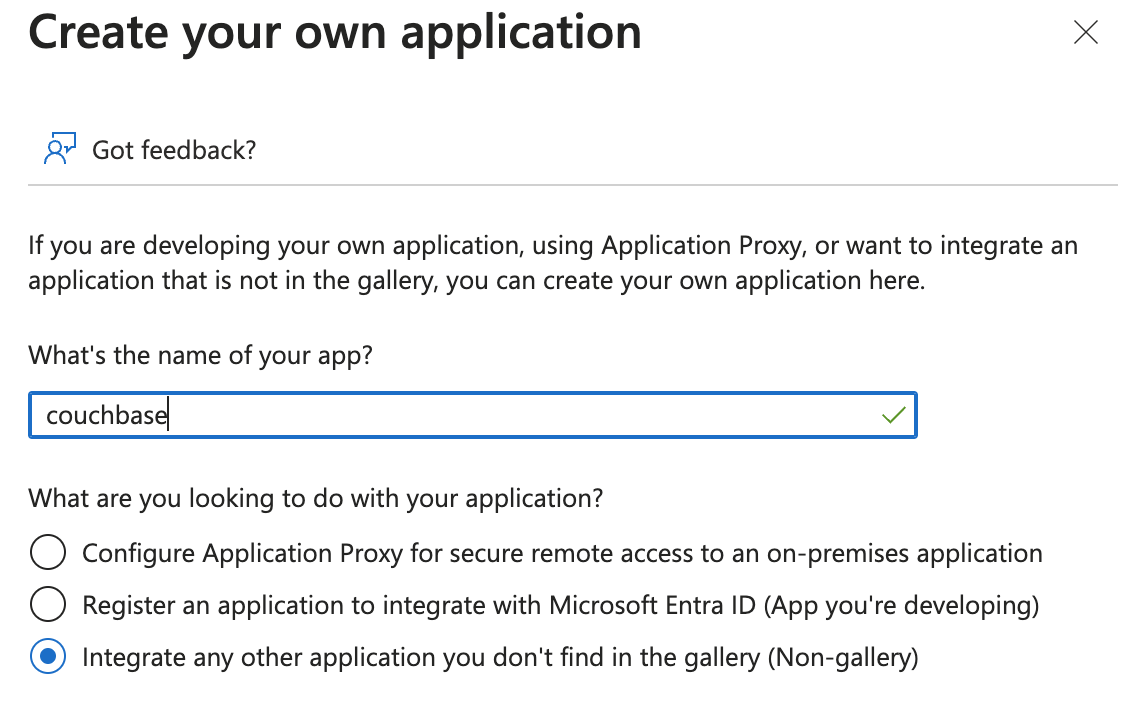The height and width of the screenshot is (712, 1130).
Task: Select the Configure Application Proxy radio button
Action: tap(48, 553)
